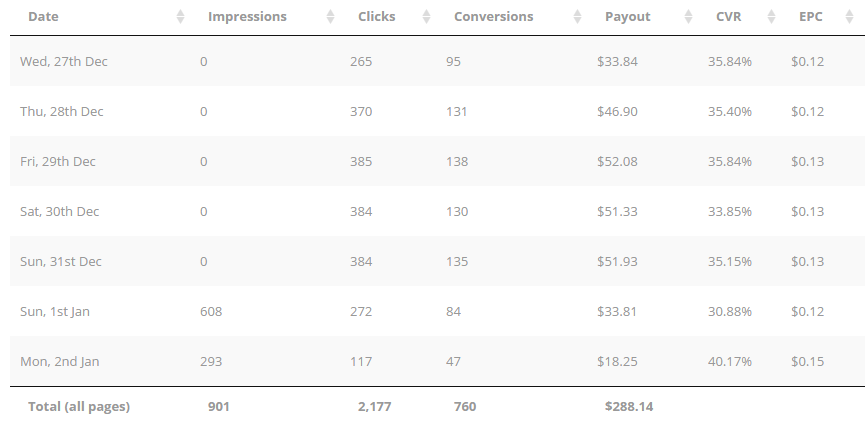Click Impressions column sort arrows

330,17
